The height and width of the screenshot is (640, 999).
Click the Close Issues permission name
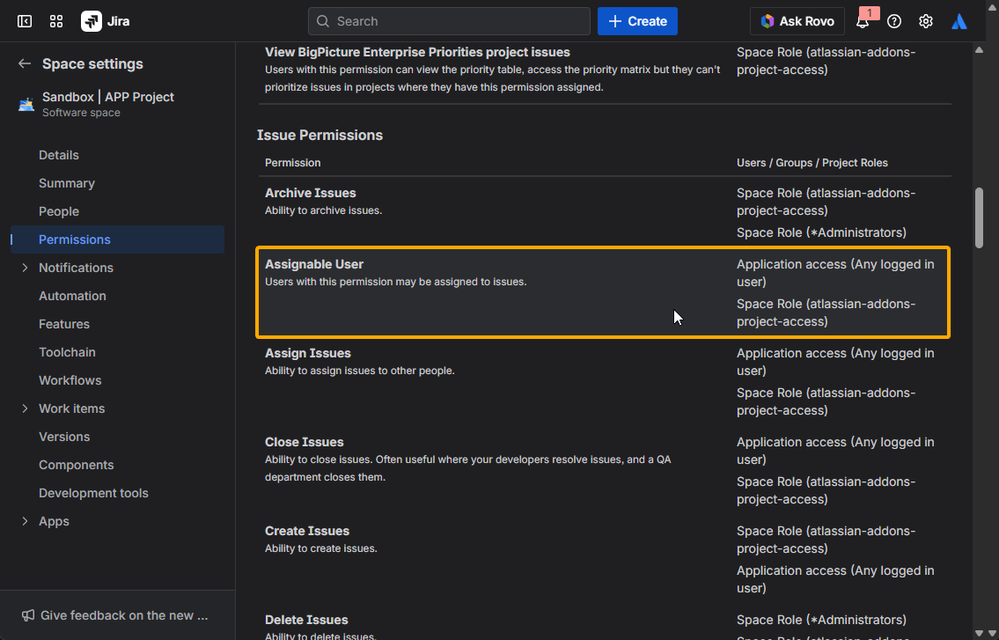coord(304,442)
